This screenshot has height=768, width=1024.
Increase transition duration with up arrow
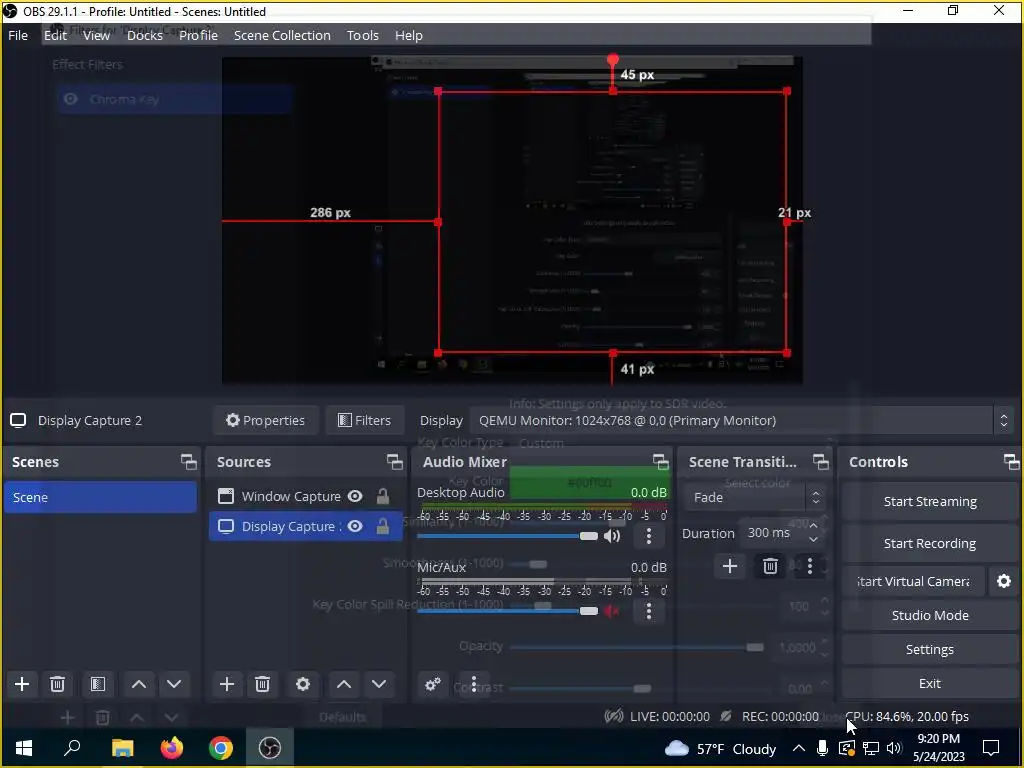coord(813,526)
